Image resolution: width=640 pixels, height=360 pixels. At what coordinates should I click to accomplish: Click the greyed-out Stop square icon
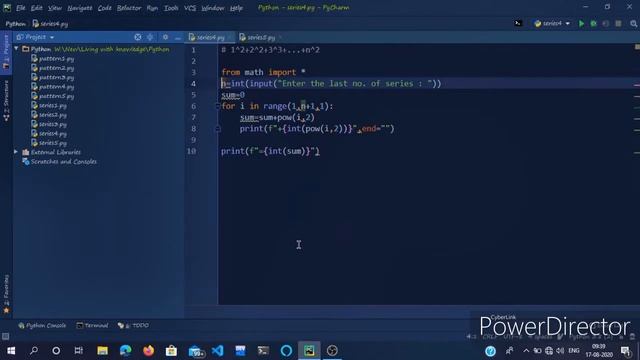coord(618,24)
